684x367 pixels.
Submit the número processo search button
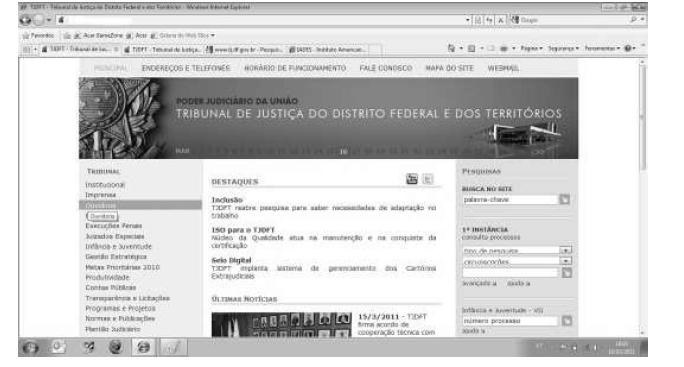[567, 321]
